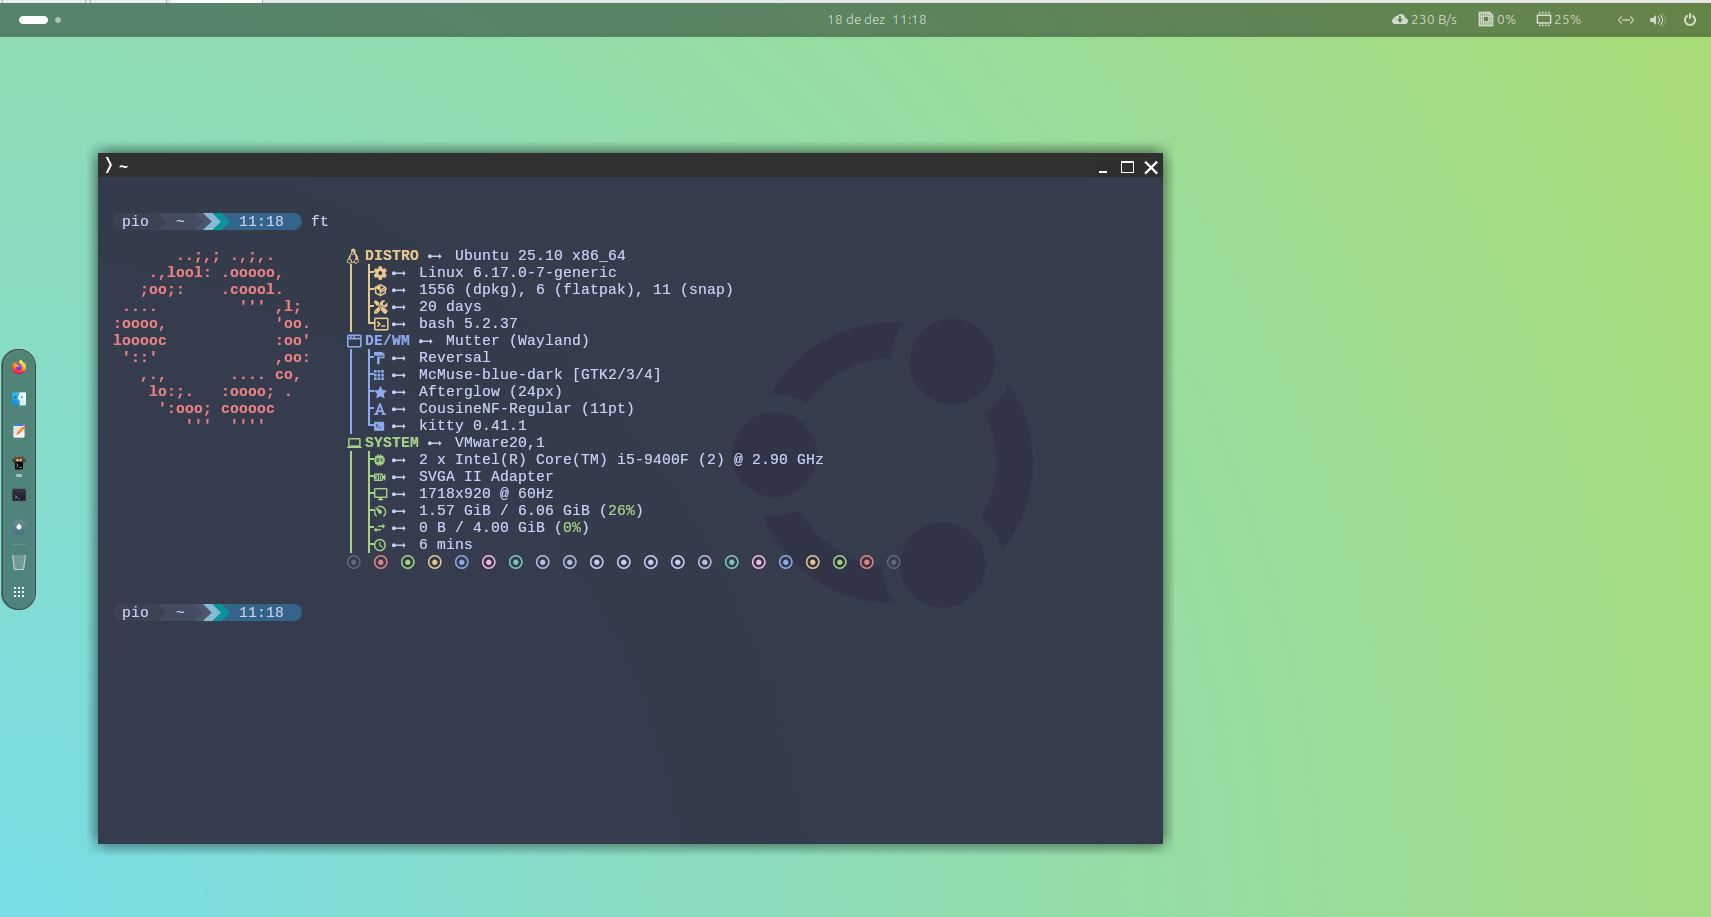The width and height of the screenshot is (1711, 917).
Task: Open the Trash from the dock
Action: point(19,561)
